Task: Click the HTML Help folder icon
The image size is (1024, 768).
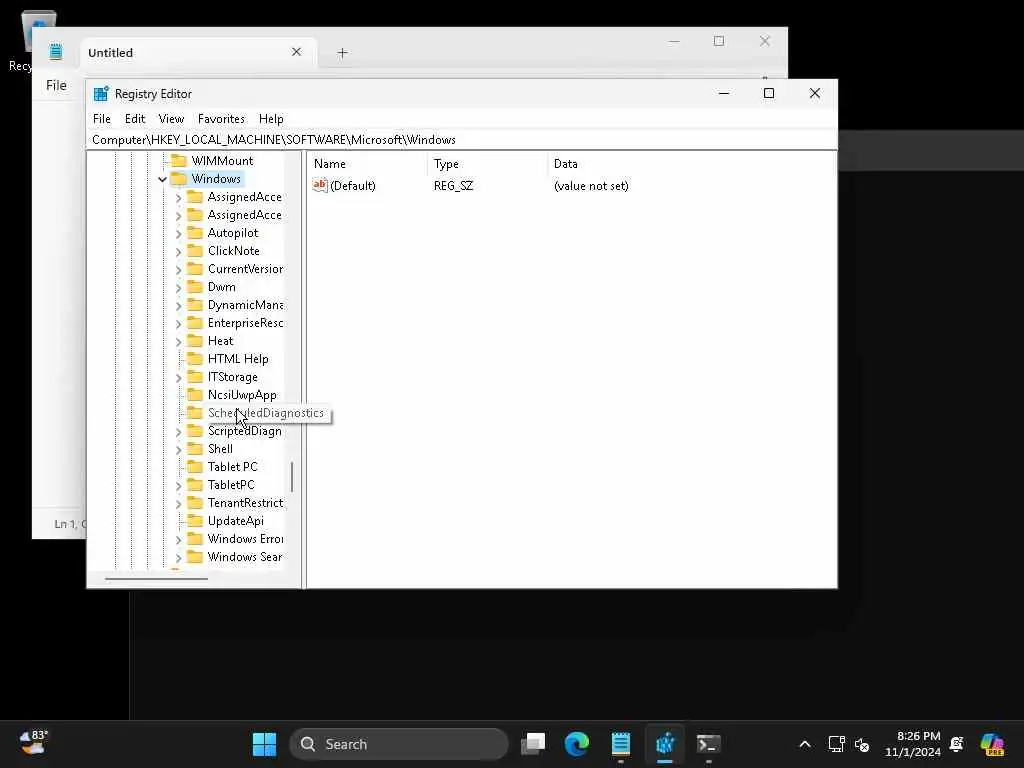Action: coord(195,359)
